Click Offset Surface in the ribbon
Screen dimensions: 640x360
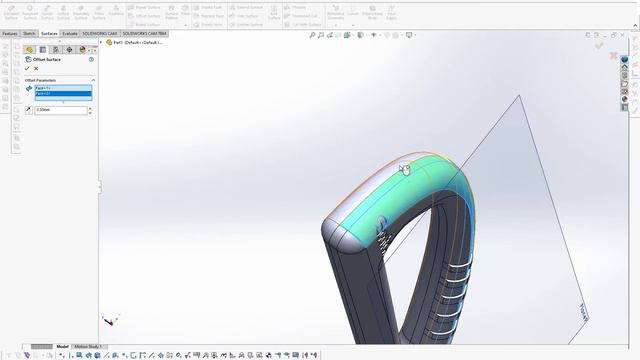pos(144,16)
